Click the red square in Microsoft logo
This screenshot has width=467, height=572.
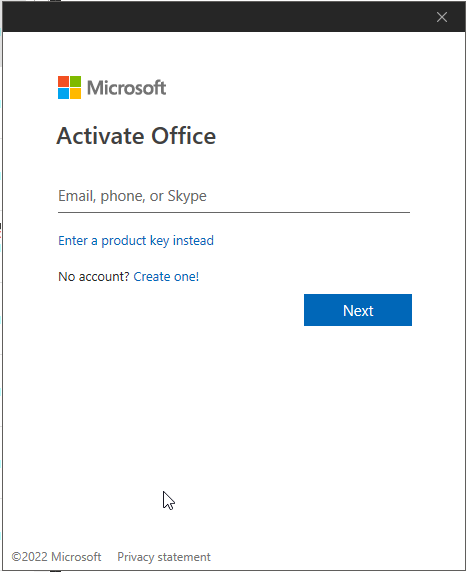(63, 81)
